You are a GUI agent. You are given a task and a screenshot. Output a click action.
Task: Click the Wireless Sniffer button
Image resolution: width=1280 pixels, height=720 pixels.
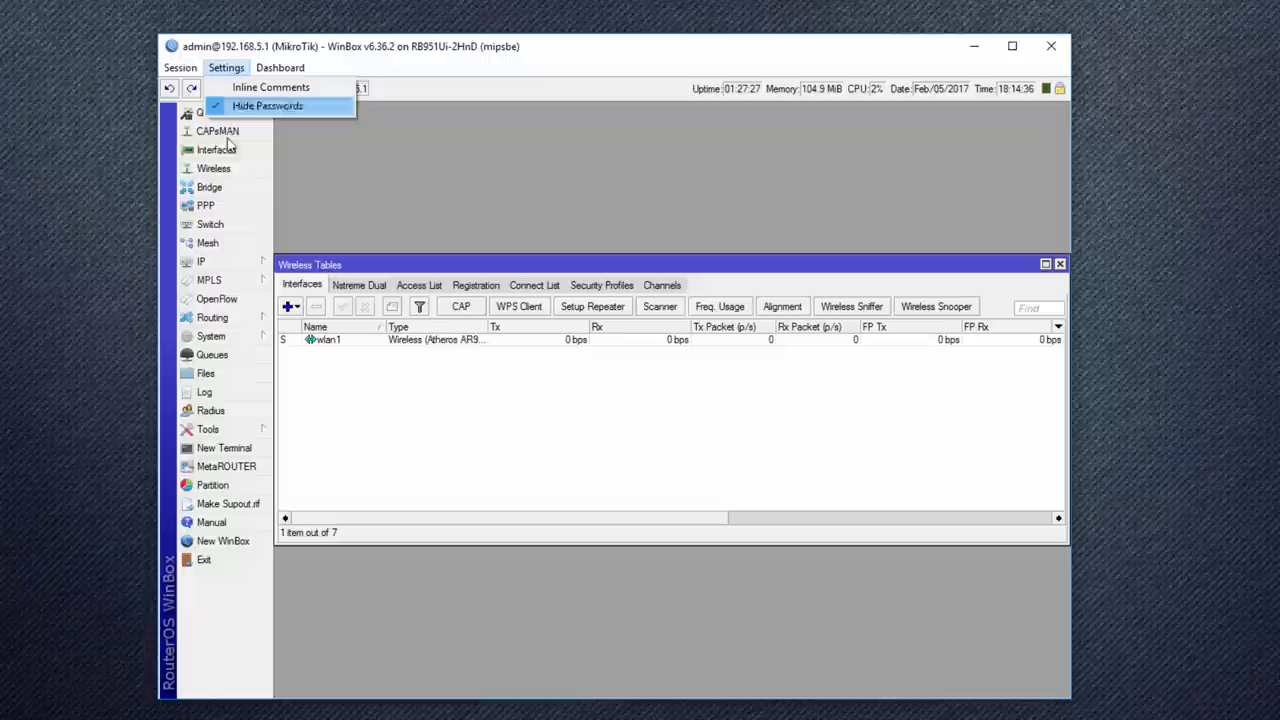pyautogui.click(x=852, y=307)
